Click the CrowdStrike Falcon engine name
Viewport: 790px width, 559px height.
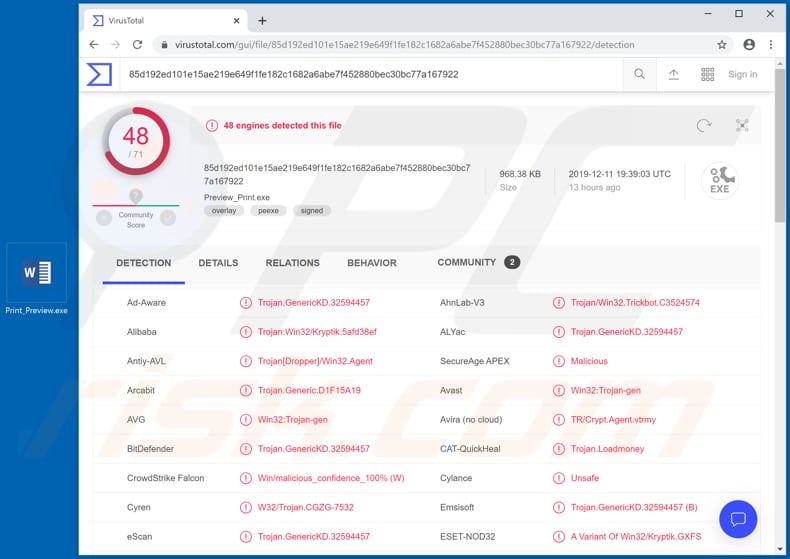pos(165,478)
